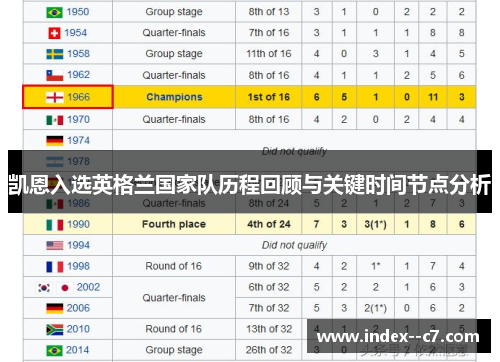Select the '7th of 32' cell
The height and width of the screenshot is (362, 500).
tap(268, 308)
